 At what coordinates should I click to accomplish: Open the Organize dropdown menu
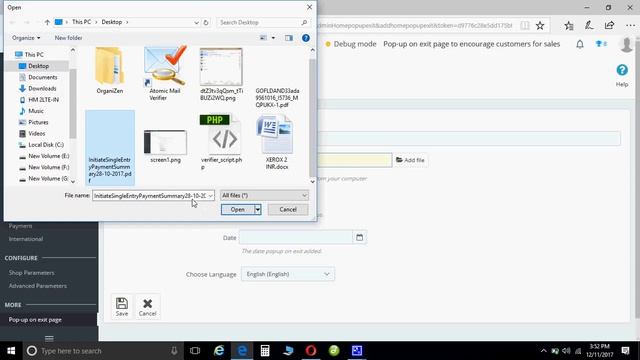(26, 38)
